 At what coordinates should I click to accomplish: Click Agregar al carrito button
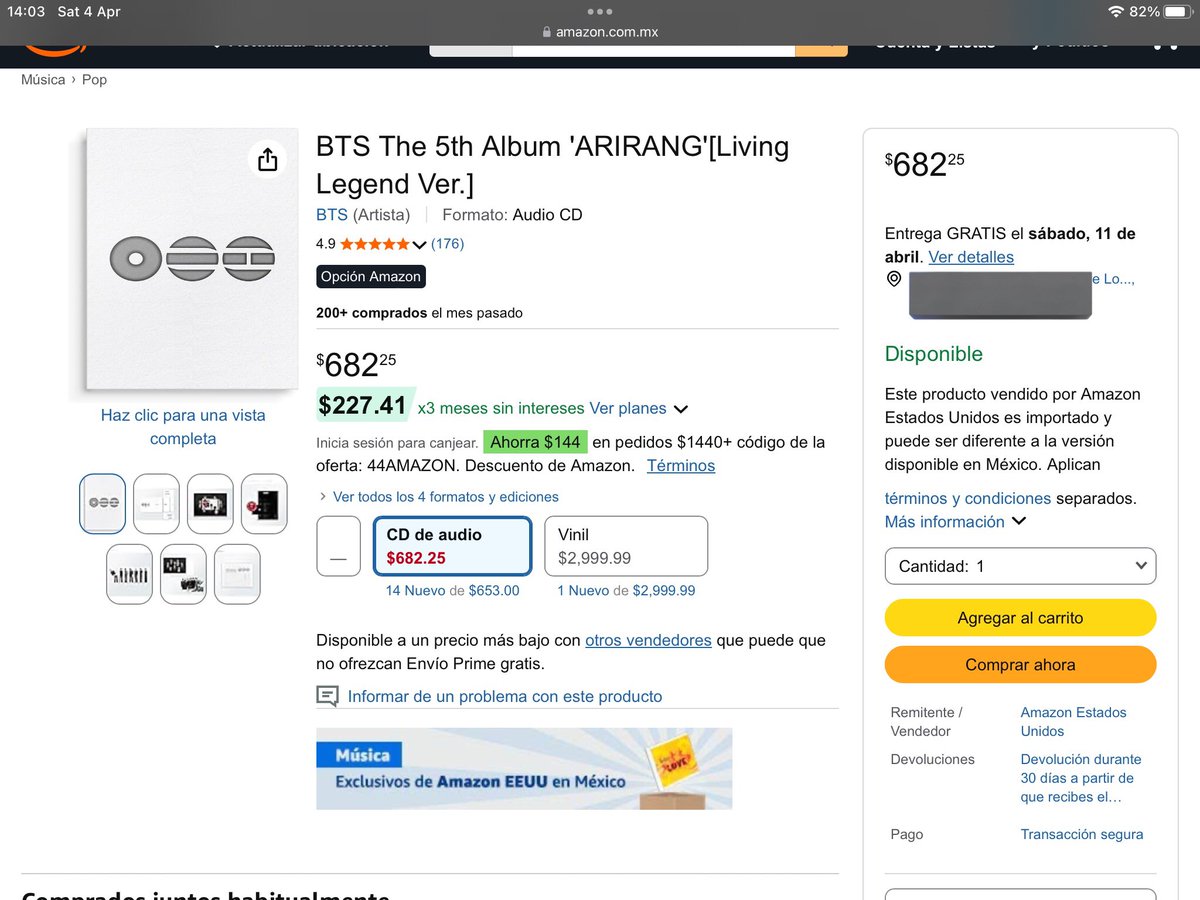(x=1020, y=618)
